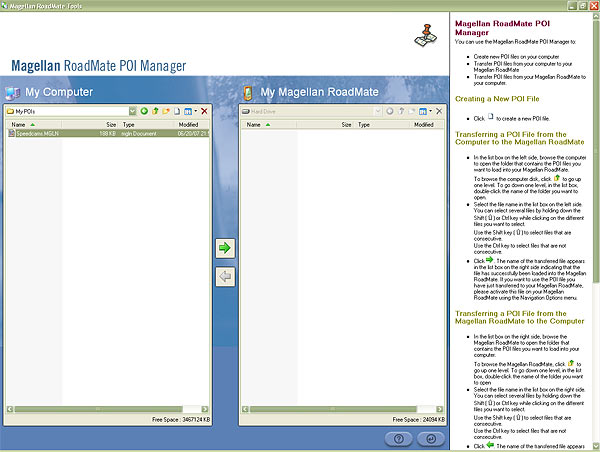Viewport: 600px width, 452px height.
Task: Open help with the question mark button
Action: coord(398,439)
